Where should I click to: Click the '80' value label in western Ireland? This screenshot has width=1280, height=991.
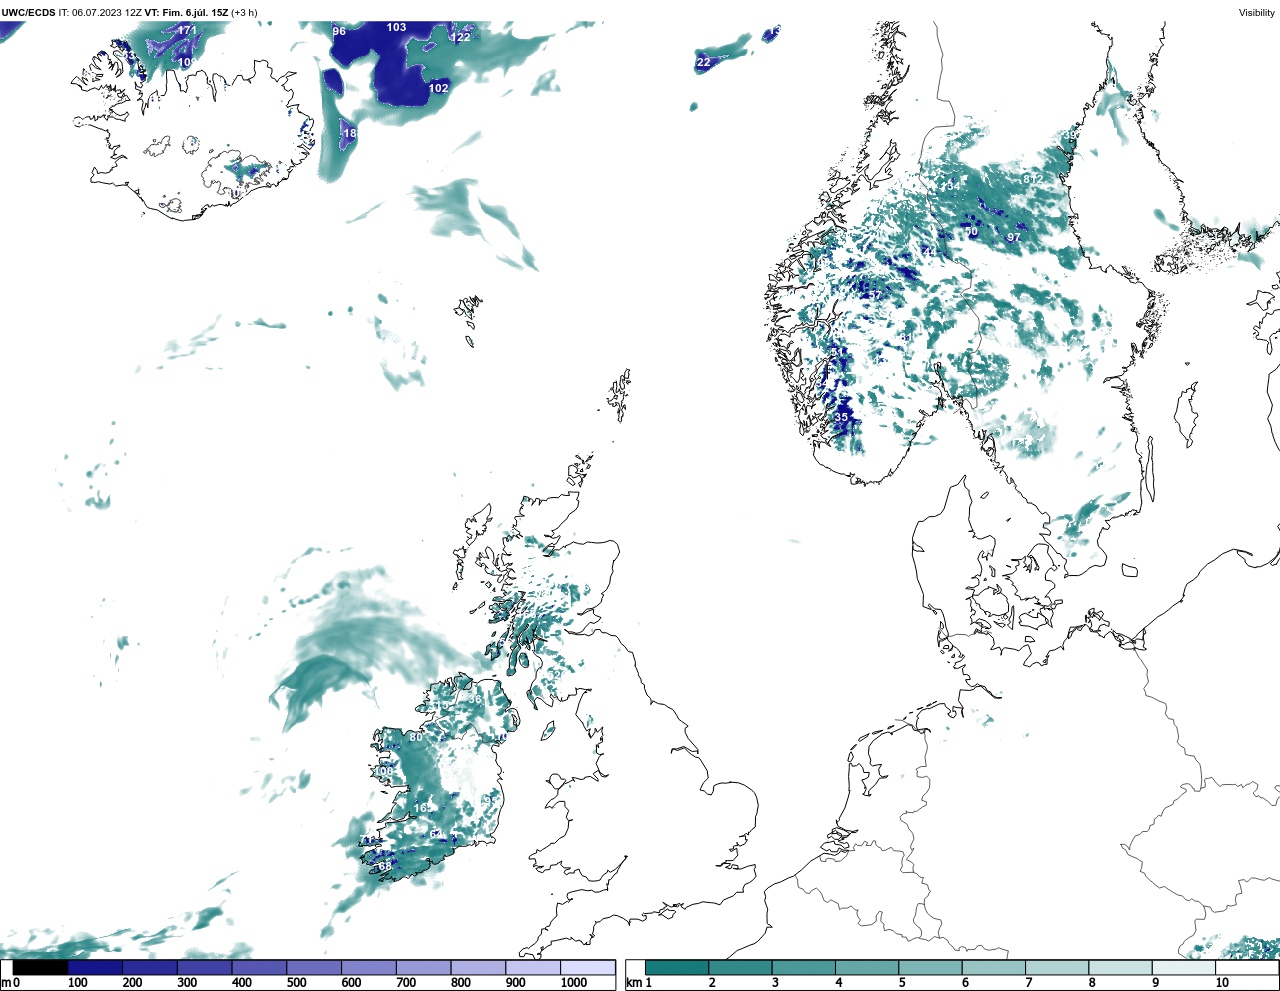416,737
